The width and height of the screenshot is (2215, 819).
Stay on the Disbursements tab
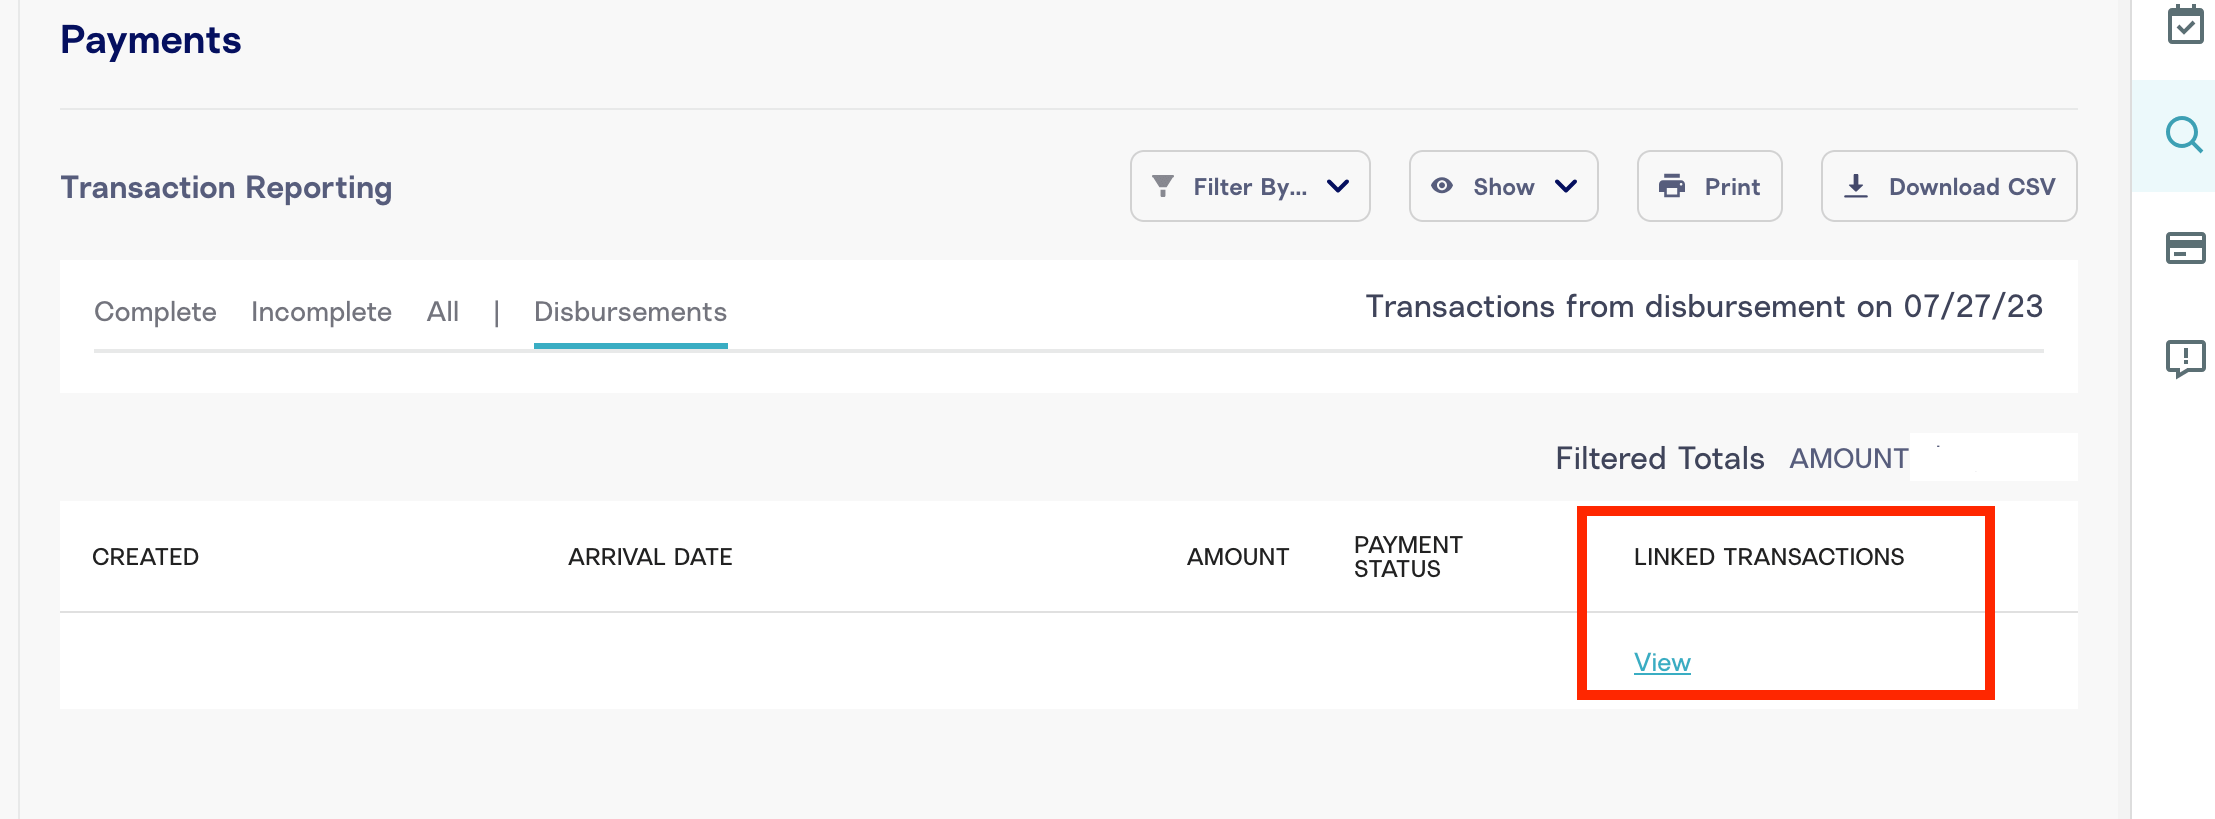[x=630, y=312]
